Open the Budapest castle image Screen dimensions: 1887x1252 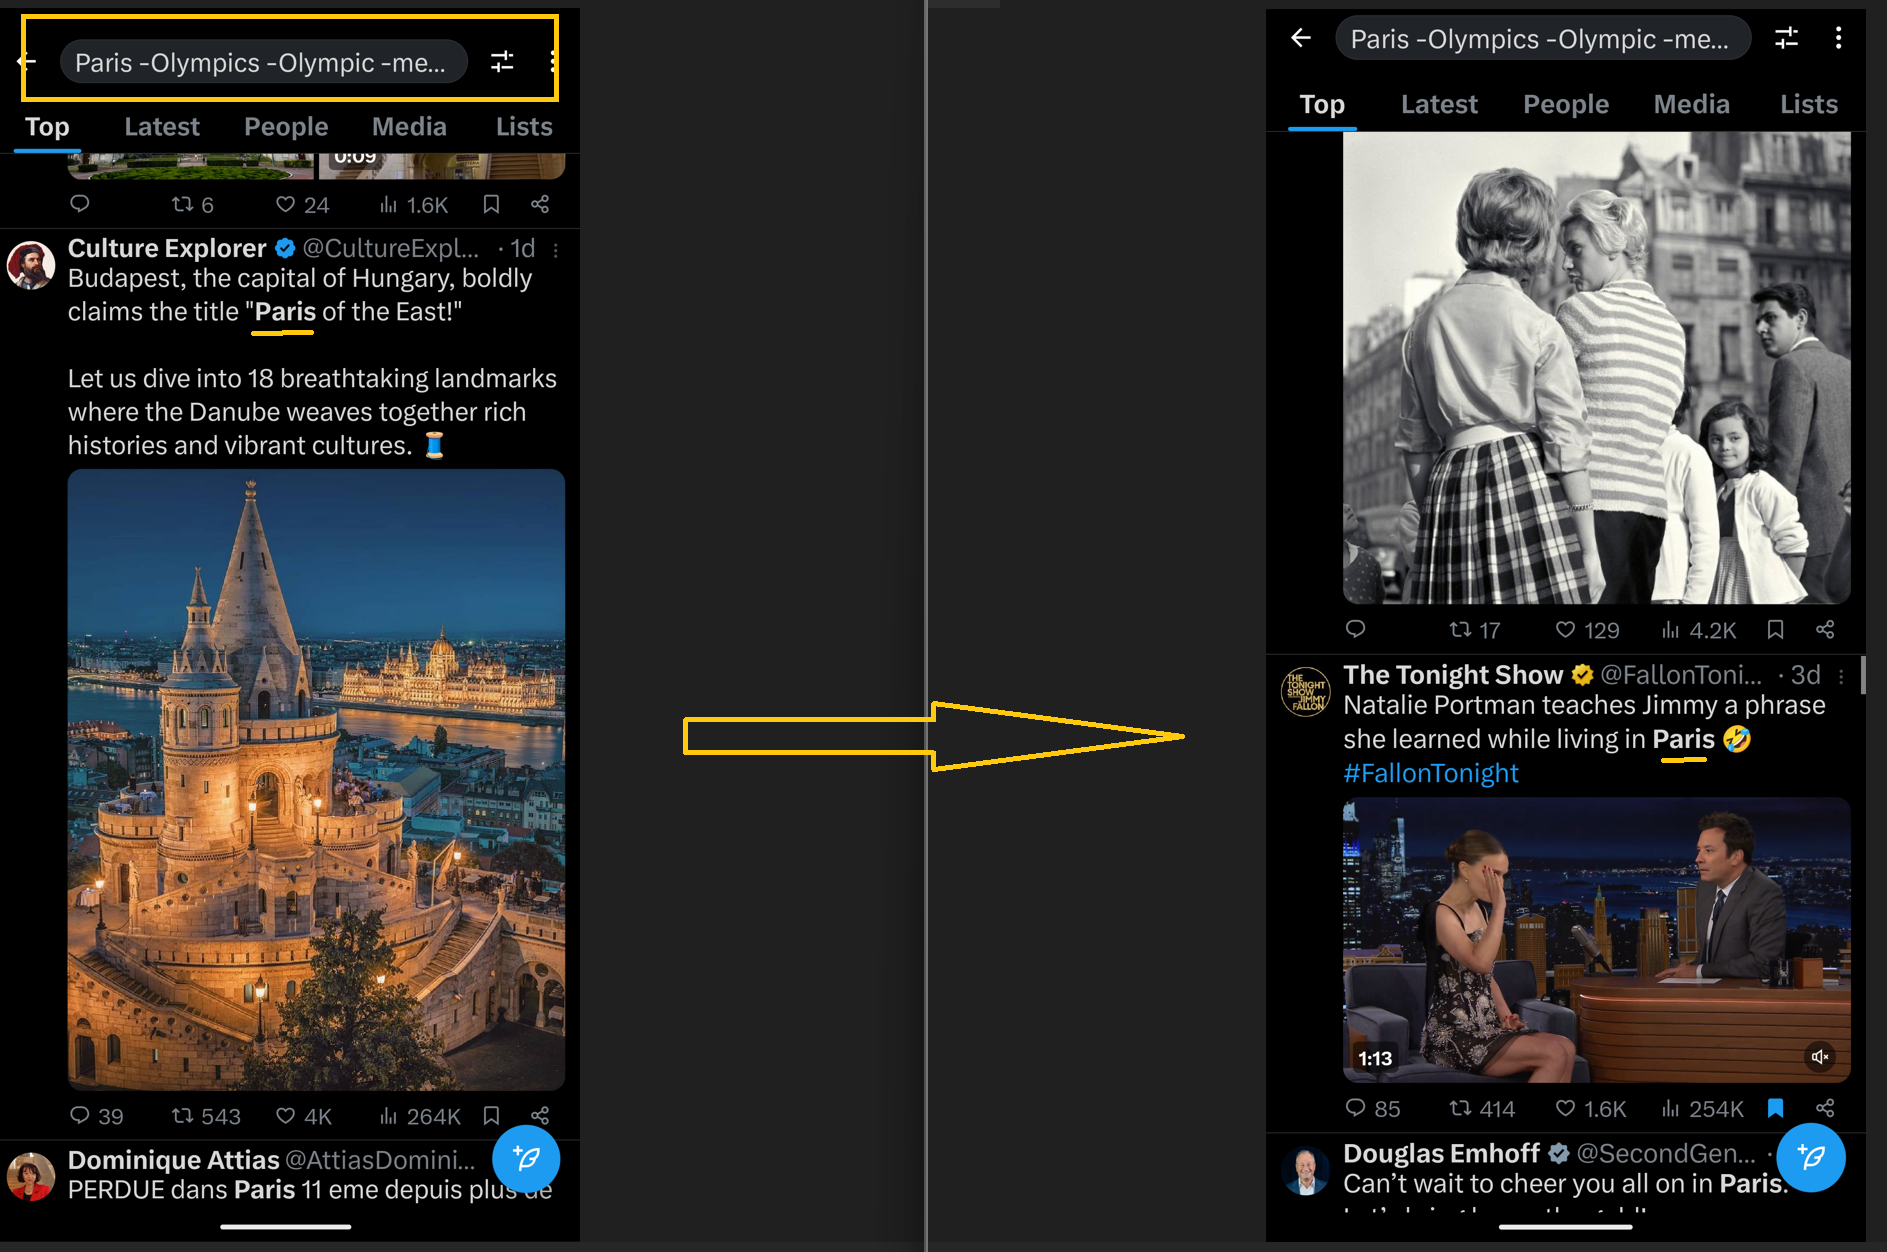click(316, 780)
